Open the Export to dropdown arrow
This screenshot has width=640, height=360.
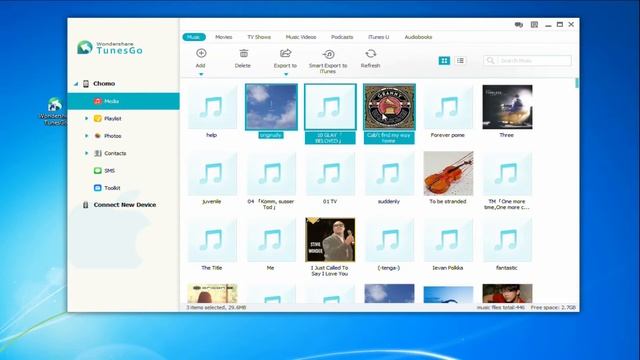(286, 74)
